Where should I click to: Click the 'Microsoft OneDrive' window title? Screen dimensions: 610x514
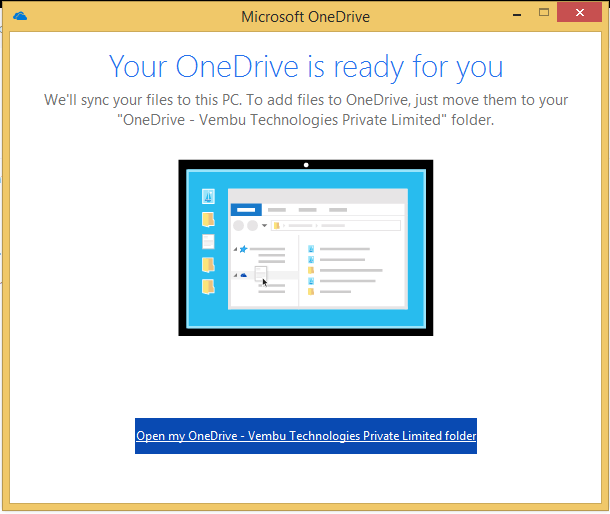[305, 17]
